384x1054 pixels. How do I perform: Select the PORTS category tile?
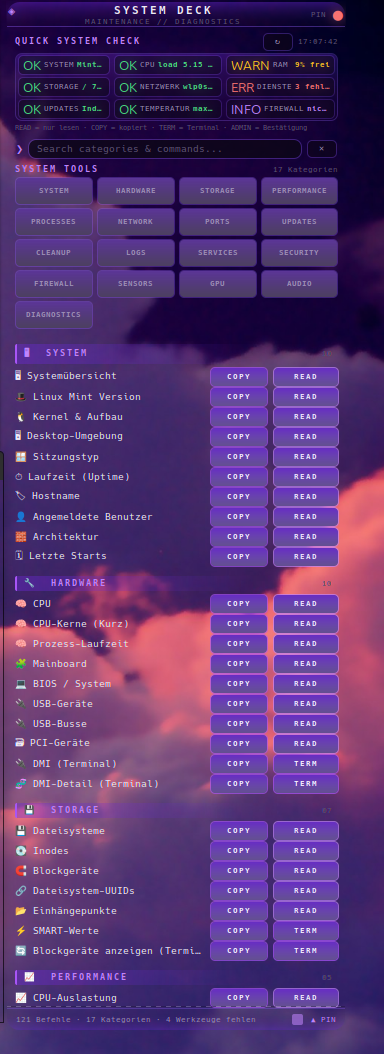(x=217, y=222)
